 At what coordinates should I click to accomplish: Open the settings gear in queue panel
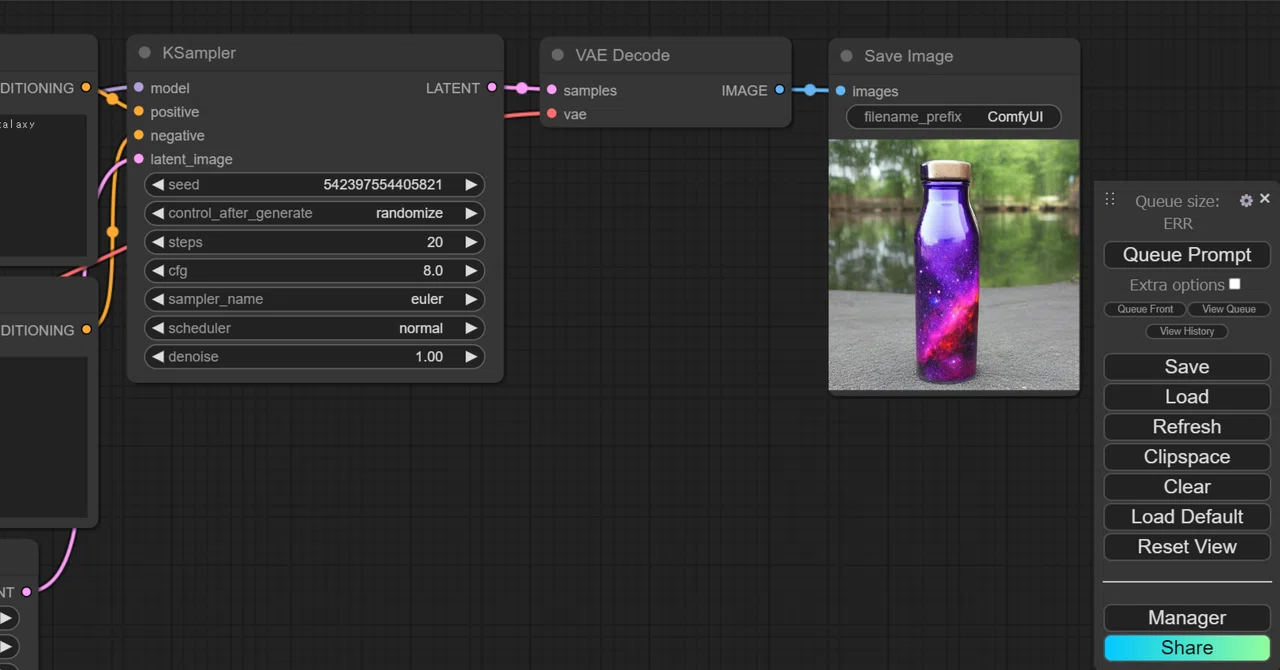click(1246, 201)
